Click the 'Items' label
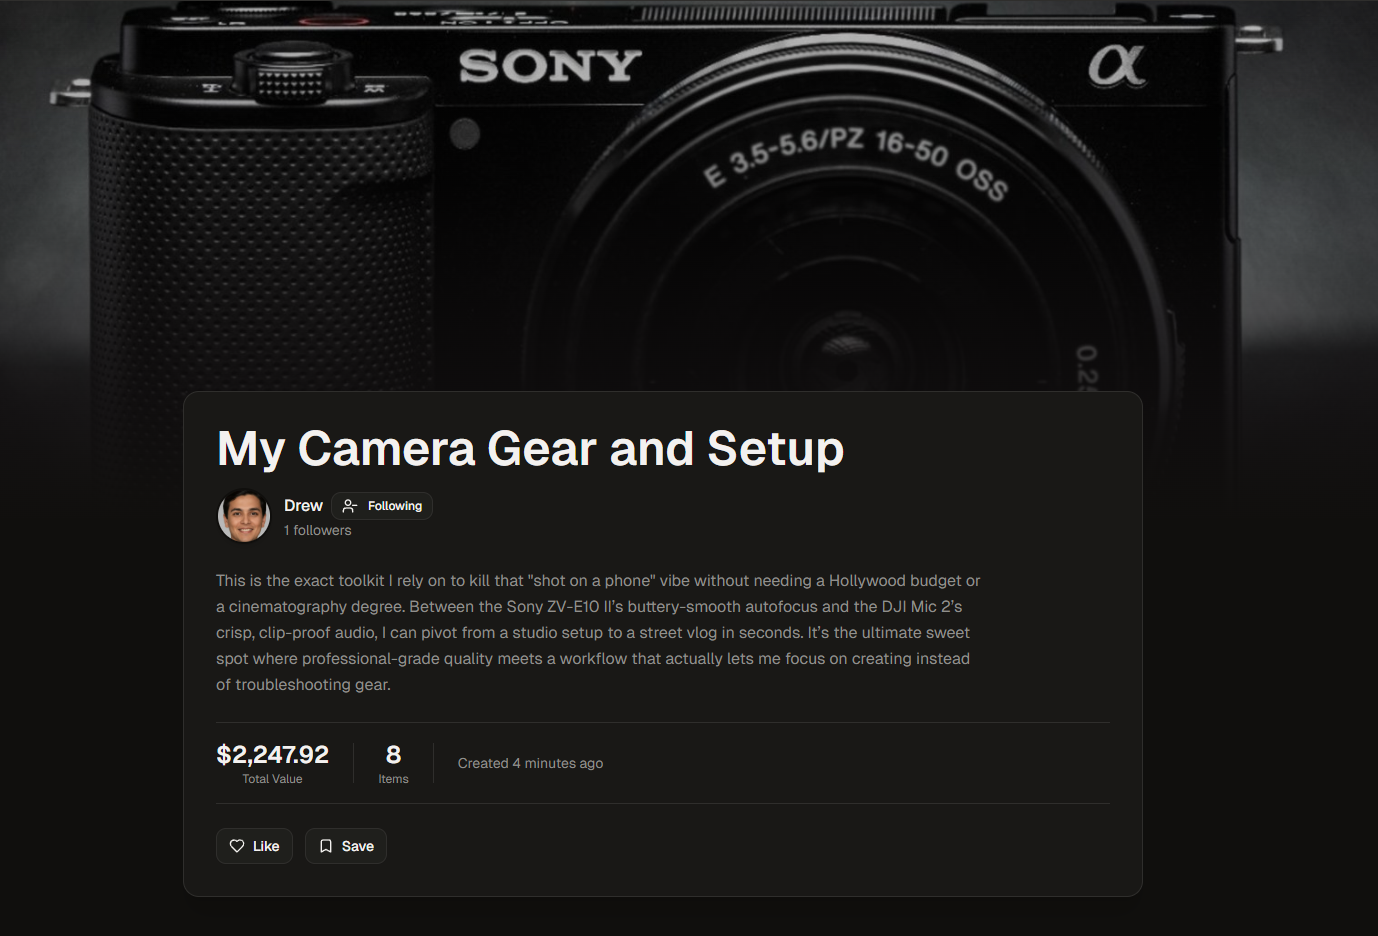The width and height of the screenshot is (1378, 936). coord(393,779)
